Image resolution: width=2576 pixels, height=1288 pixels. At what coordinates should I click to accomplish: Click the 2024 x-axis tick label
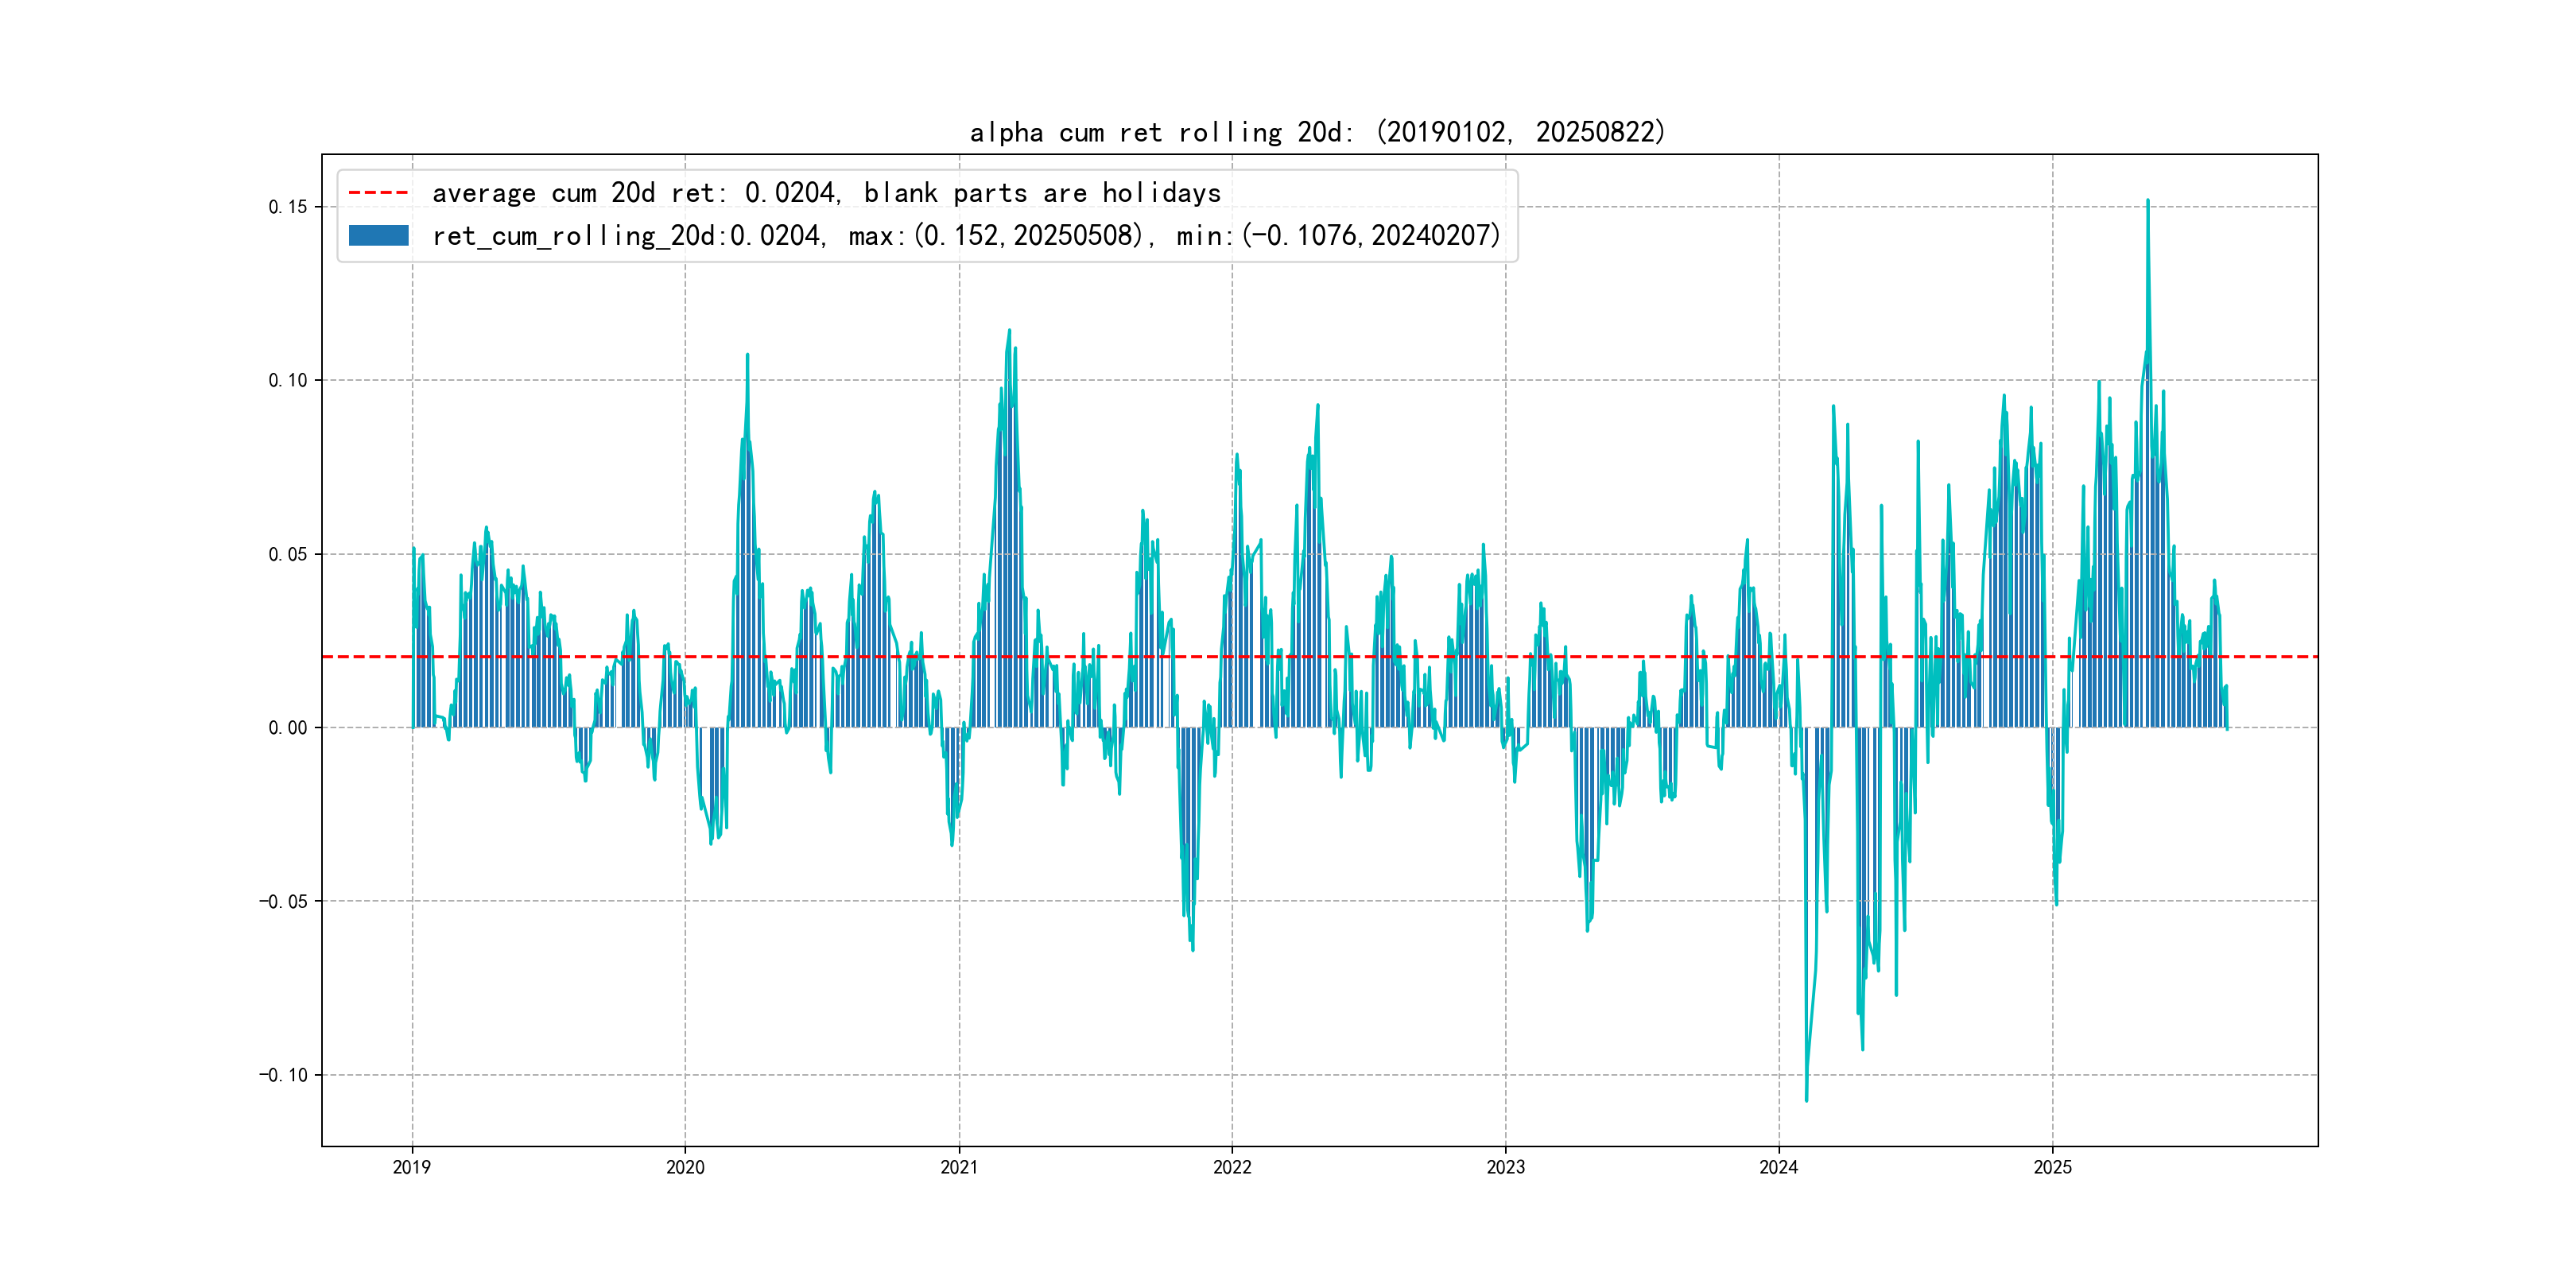click(x=1779, y=1167)
